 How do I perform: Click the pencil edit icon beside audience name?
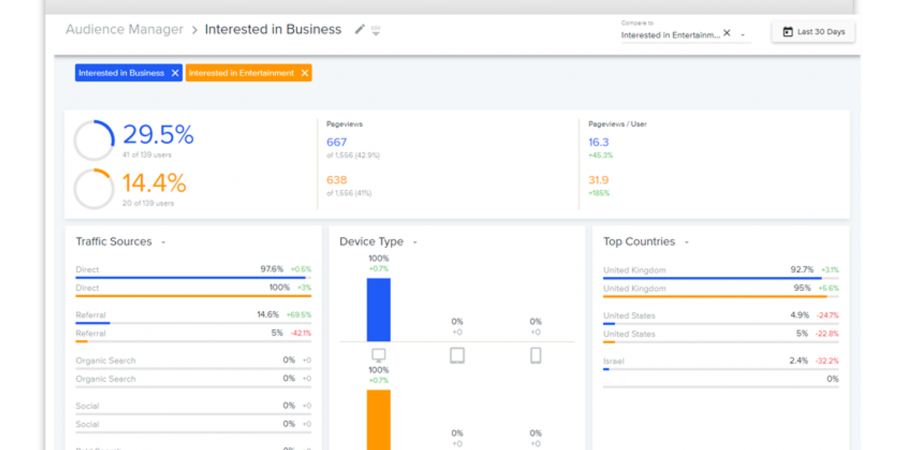360,30
